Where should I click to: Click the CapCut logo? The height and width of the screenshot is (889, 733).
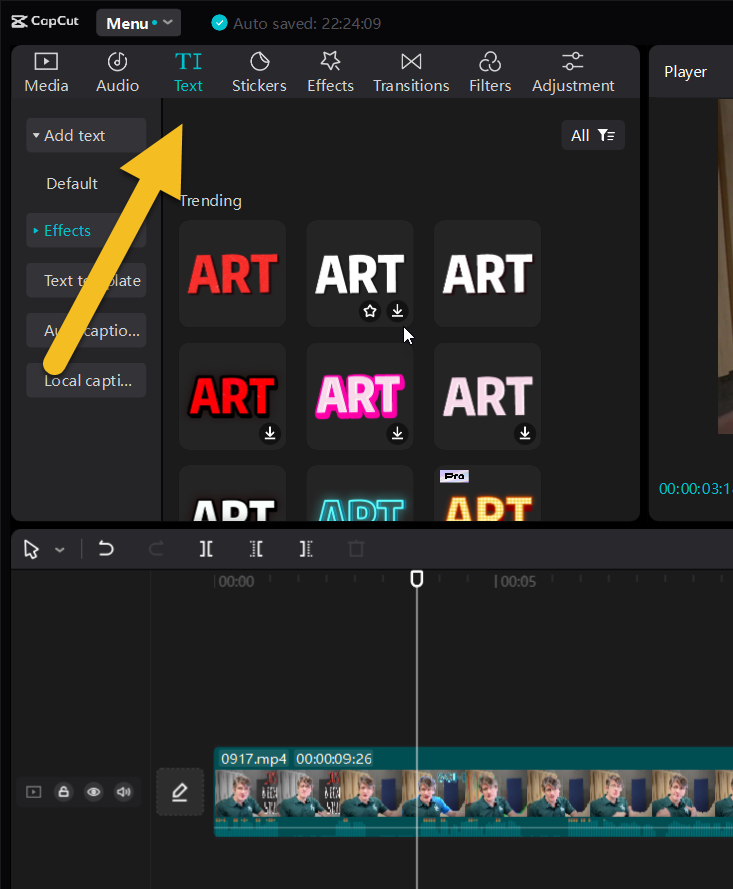45,22
